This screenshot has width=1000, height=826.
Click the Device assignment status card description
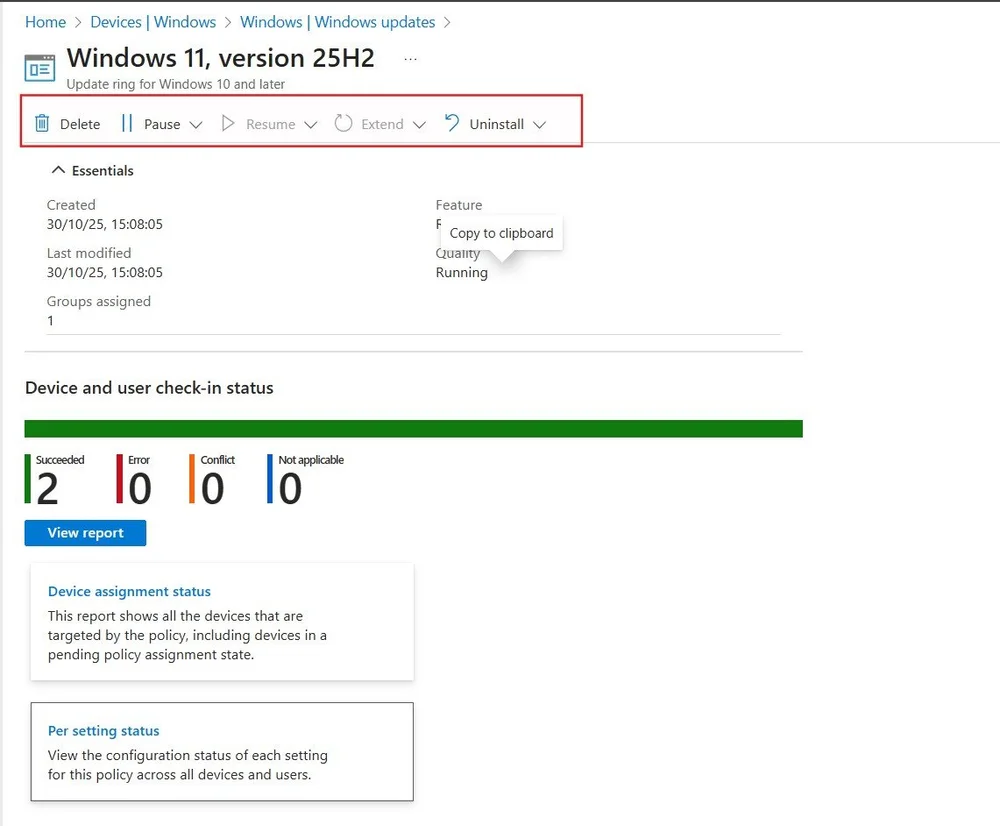click(x=188, y=635)
